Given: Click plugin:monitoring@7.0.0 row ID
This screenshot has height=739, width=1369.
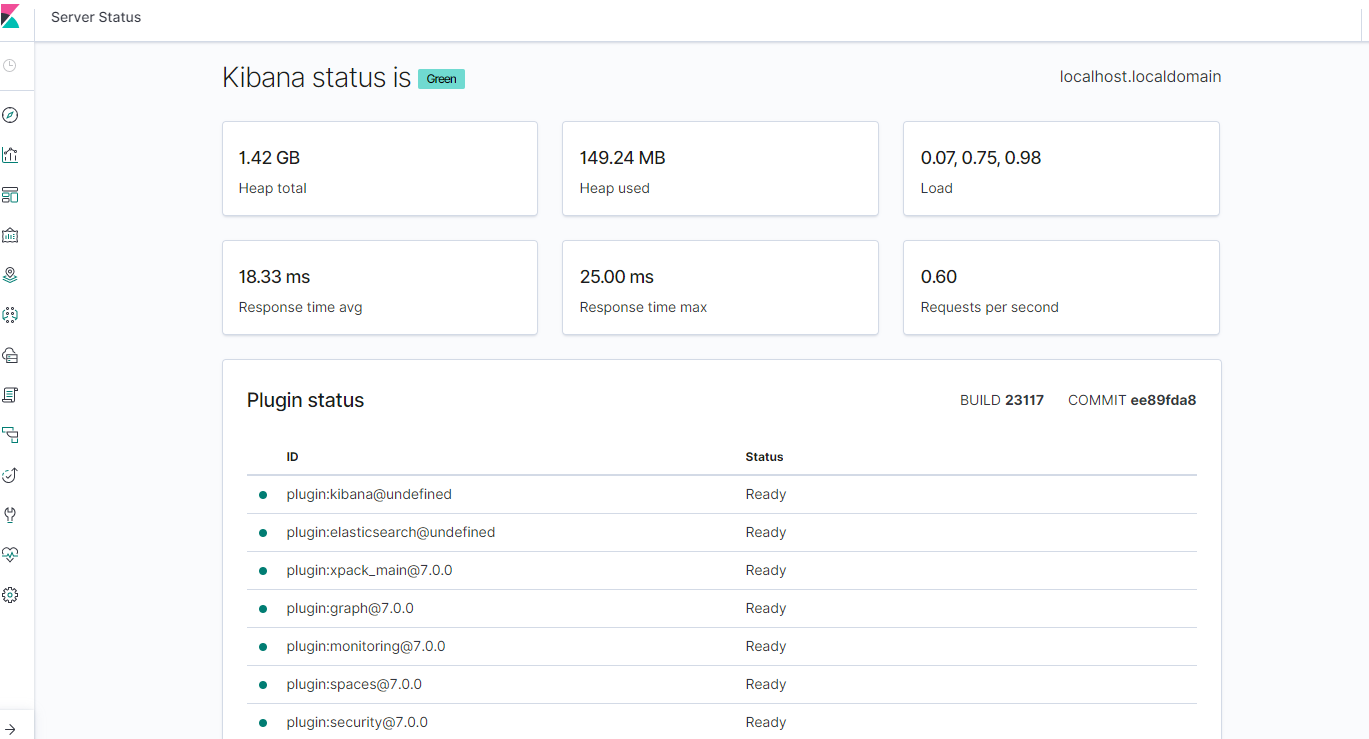Looking at the screenshot, I should coord(366,646).
